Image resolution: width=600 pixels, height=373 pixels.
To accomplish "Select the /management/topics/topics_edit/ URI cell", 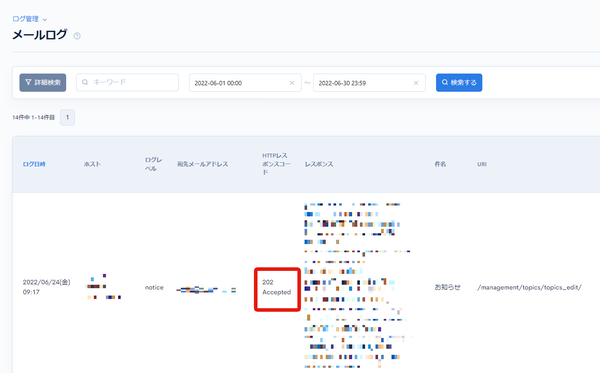I will [x=529, y=287].
